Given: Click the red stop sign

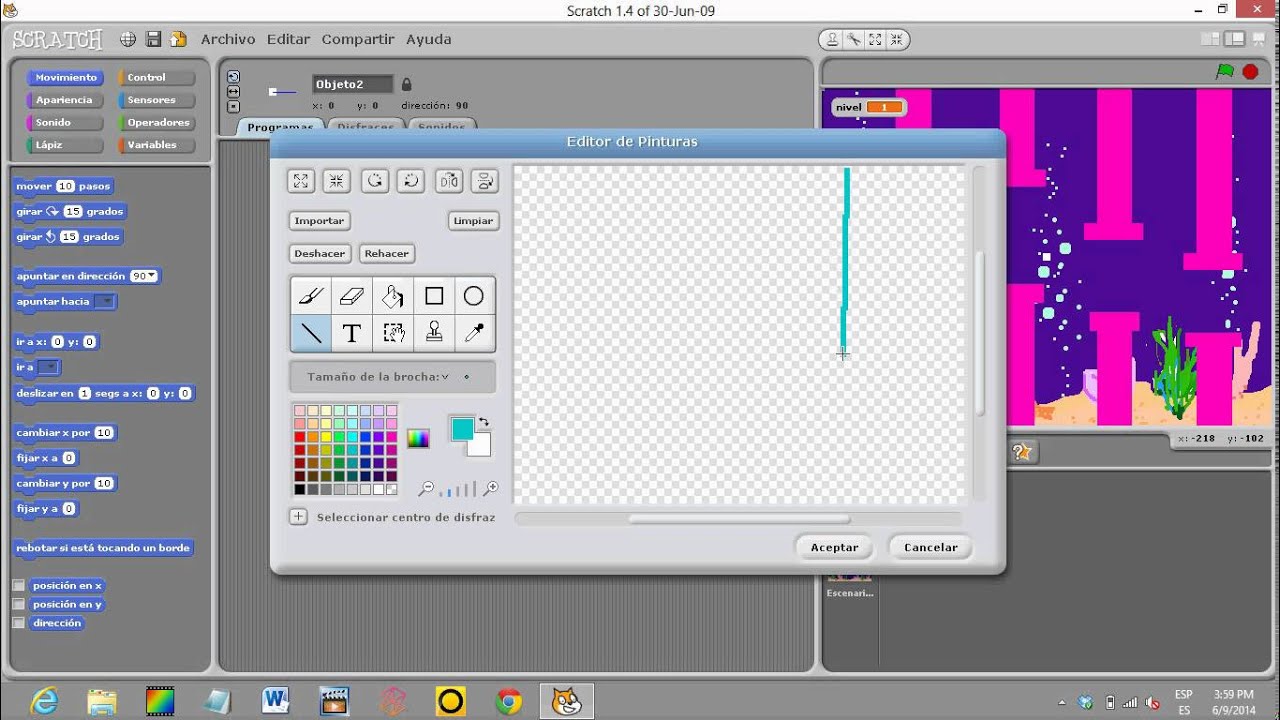Looking at the screenshot, I should point(1250,72).
